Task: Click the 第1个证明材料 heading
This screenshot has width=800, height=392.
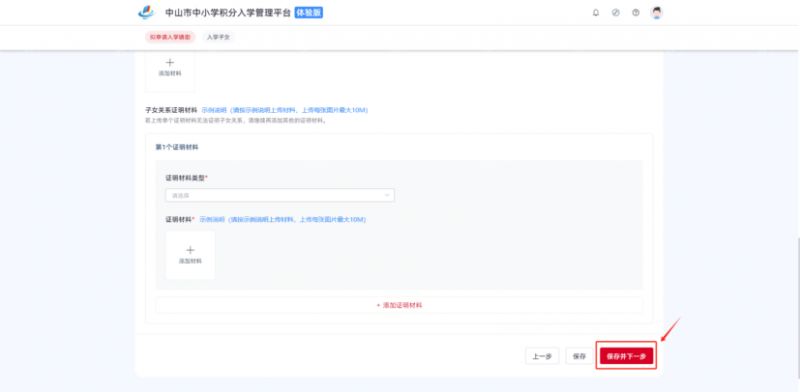Action: [x=177, y=148]
